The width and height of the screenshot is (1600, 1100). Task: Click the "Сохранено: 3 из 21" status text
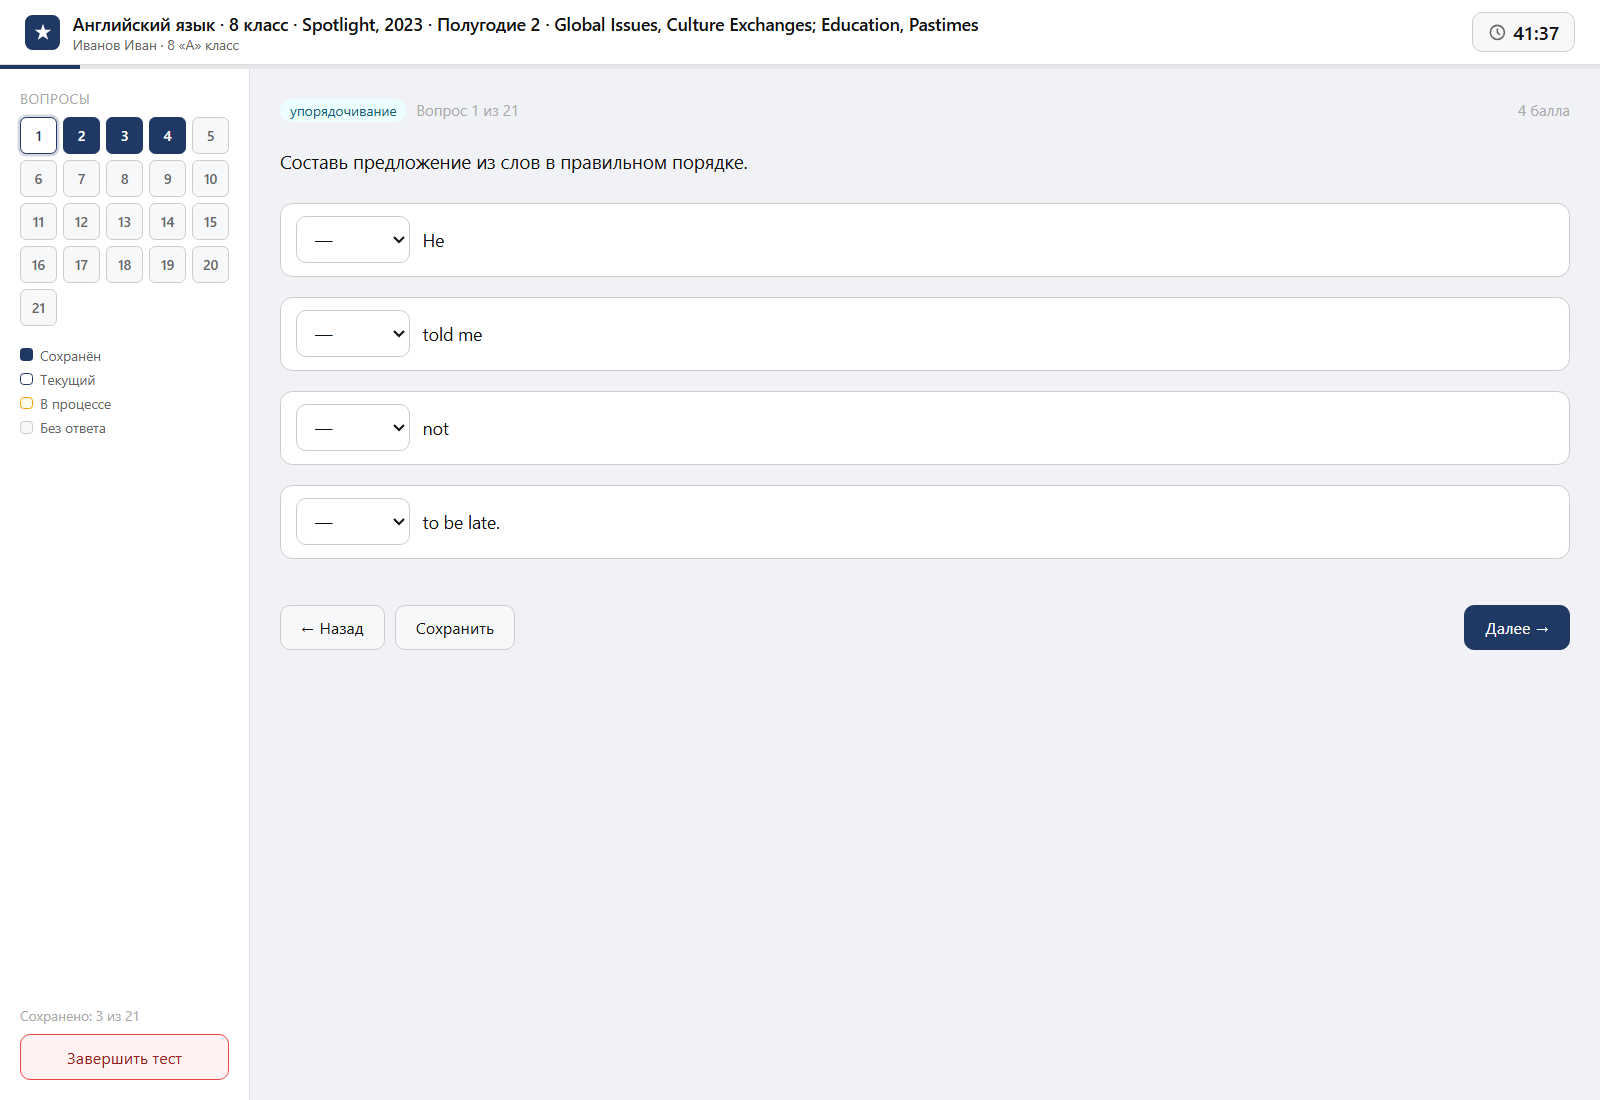tap(80, 1016)
